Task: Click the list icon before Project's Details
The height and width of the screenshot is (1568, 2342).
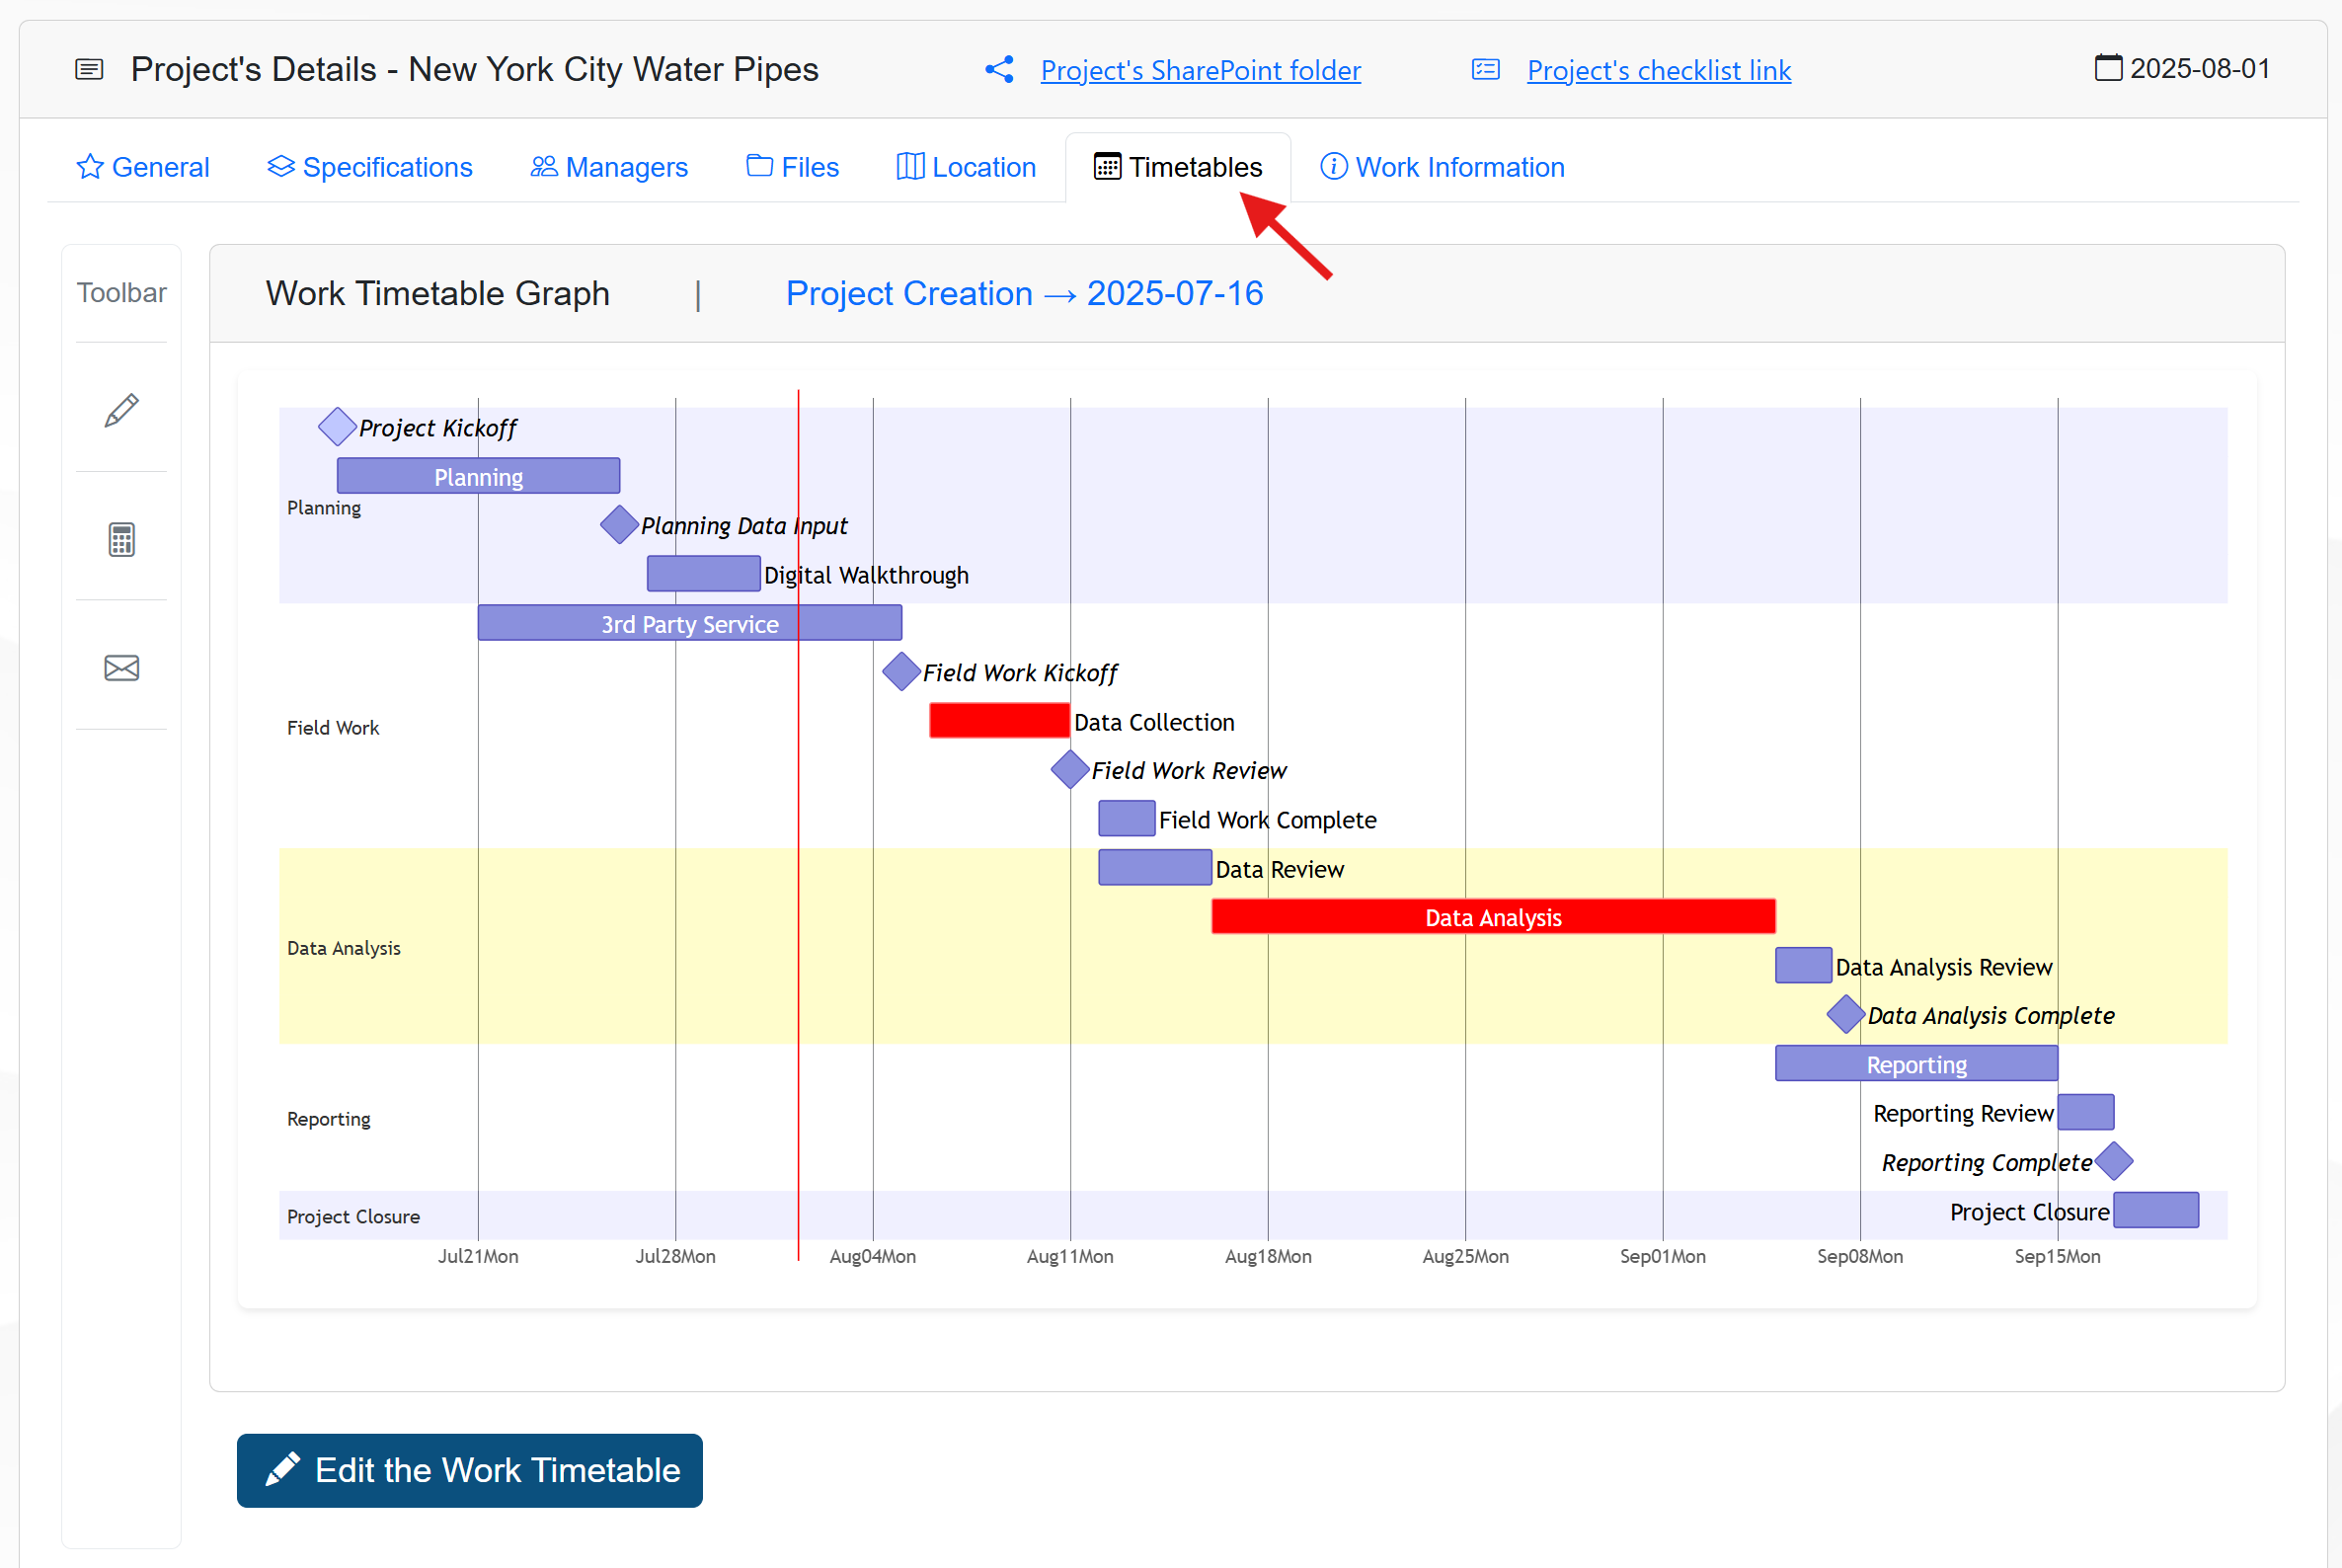Action: pos(89,69)
